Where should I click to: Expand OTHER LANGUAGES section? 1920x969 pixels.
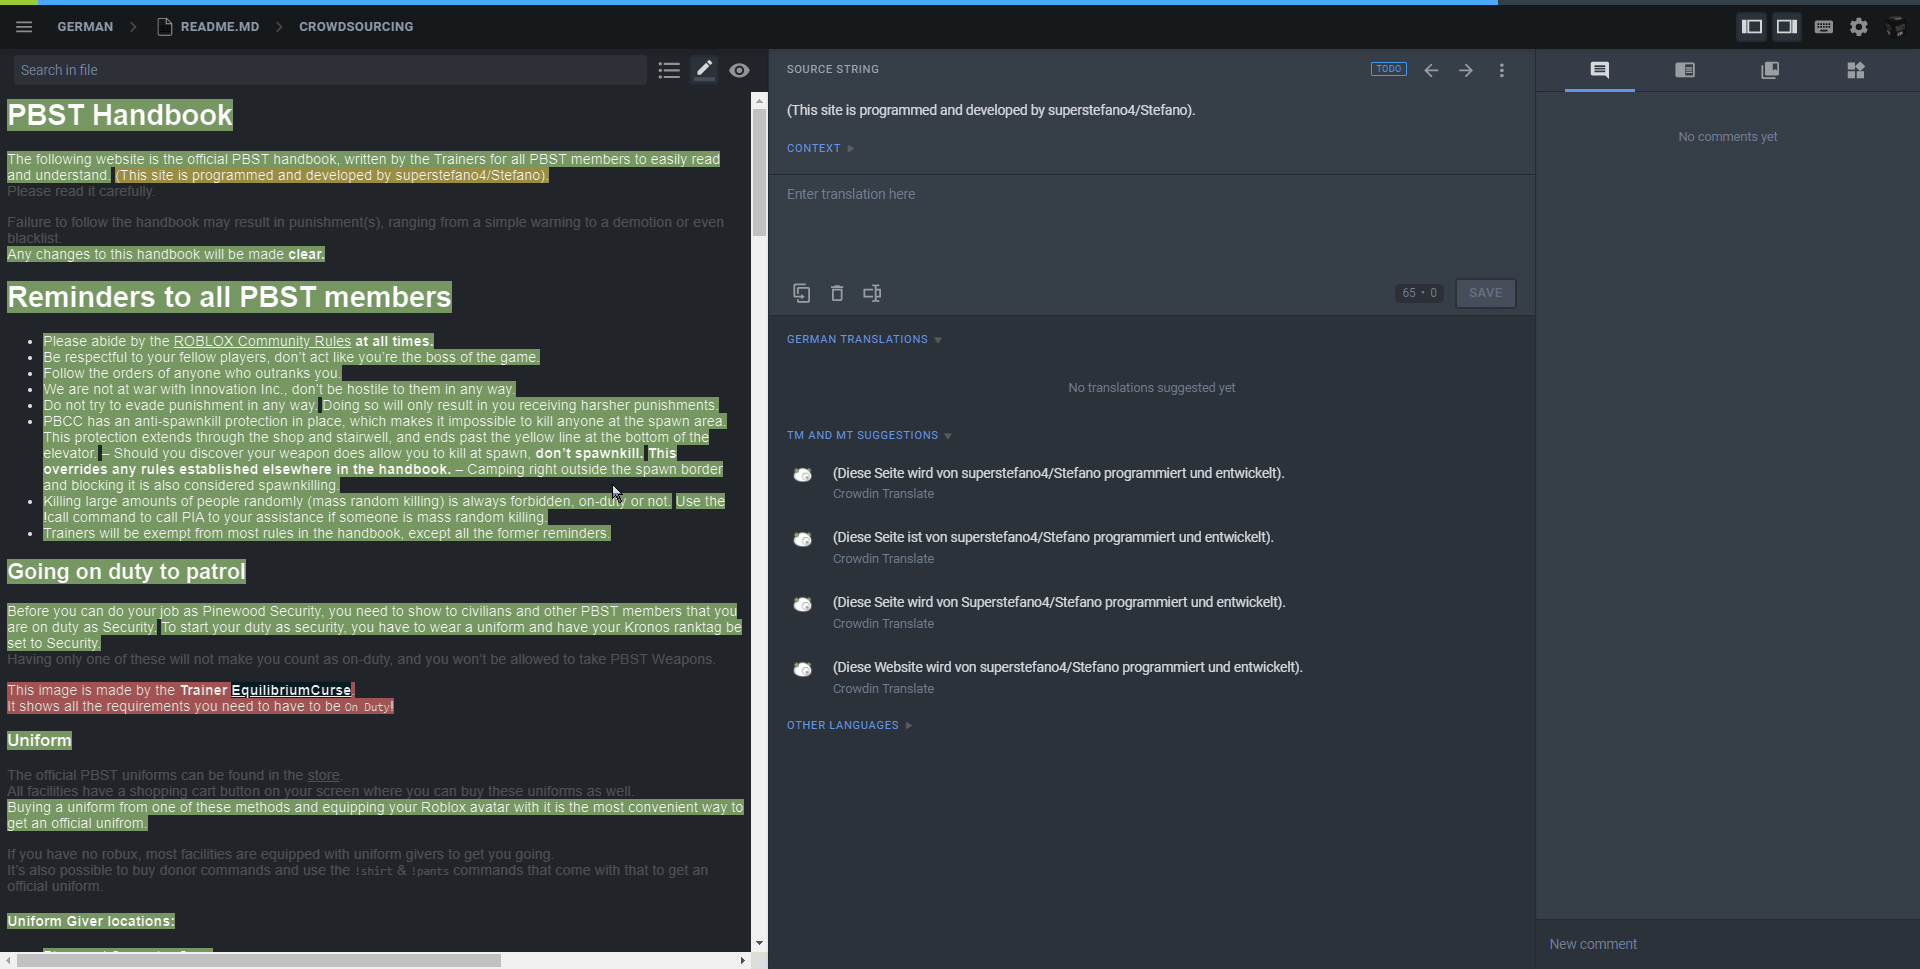coord(849,726)
